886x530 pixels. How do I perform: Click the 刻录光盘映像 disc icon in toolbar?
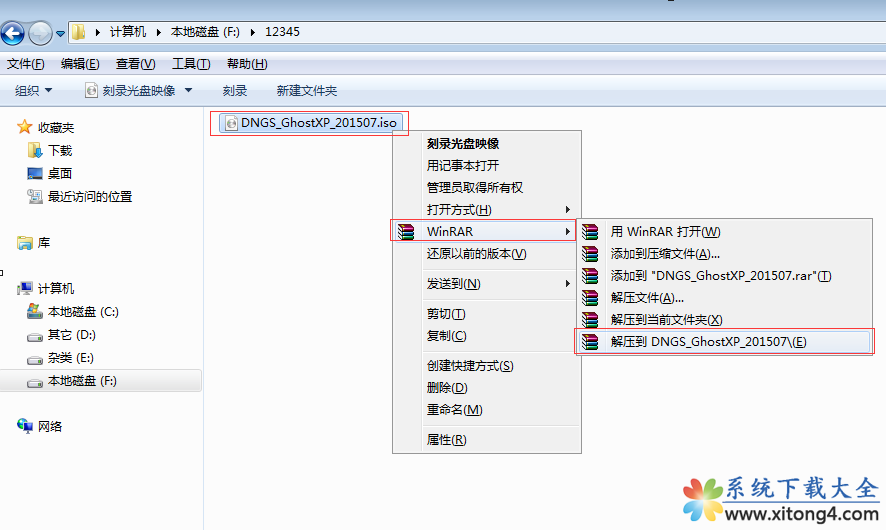pos(91,90)
